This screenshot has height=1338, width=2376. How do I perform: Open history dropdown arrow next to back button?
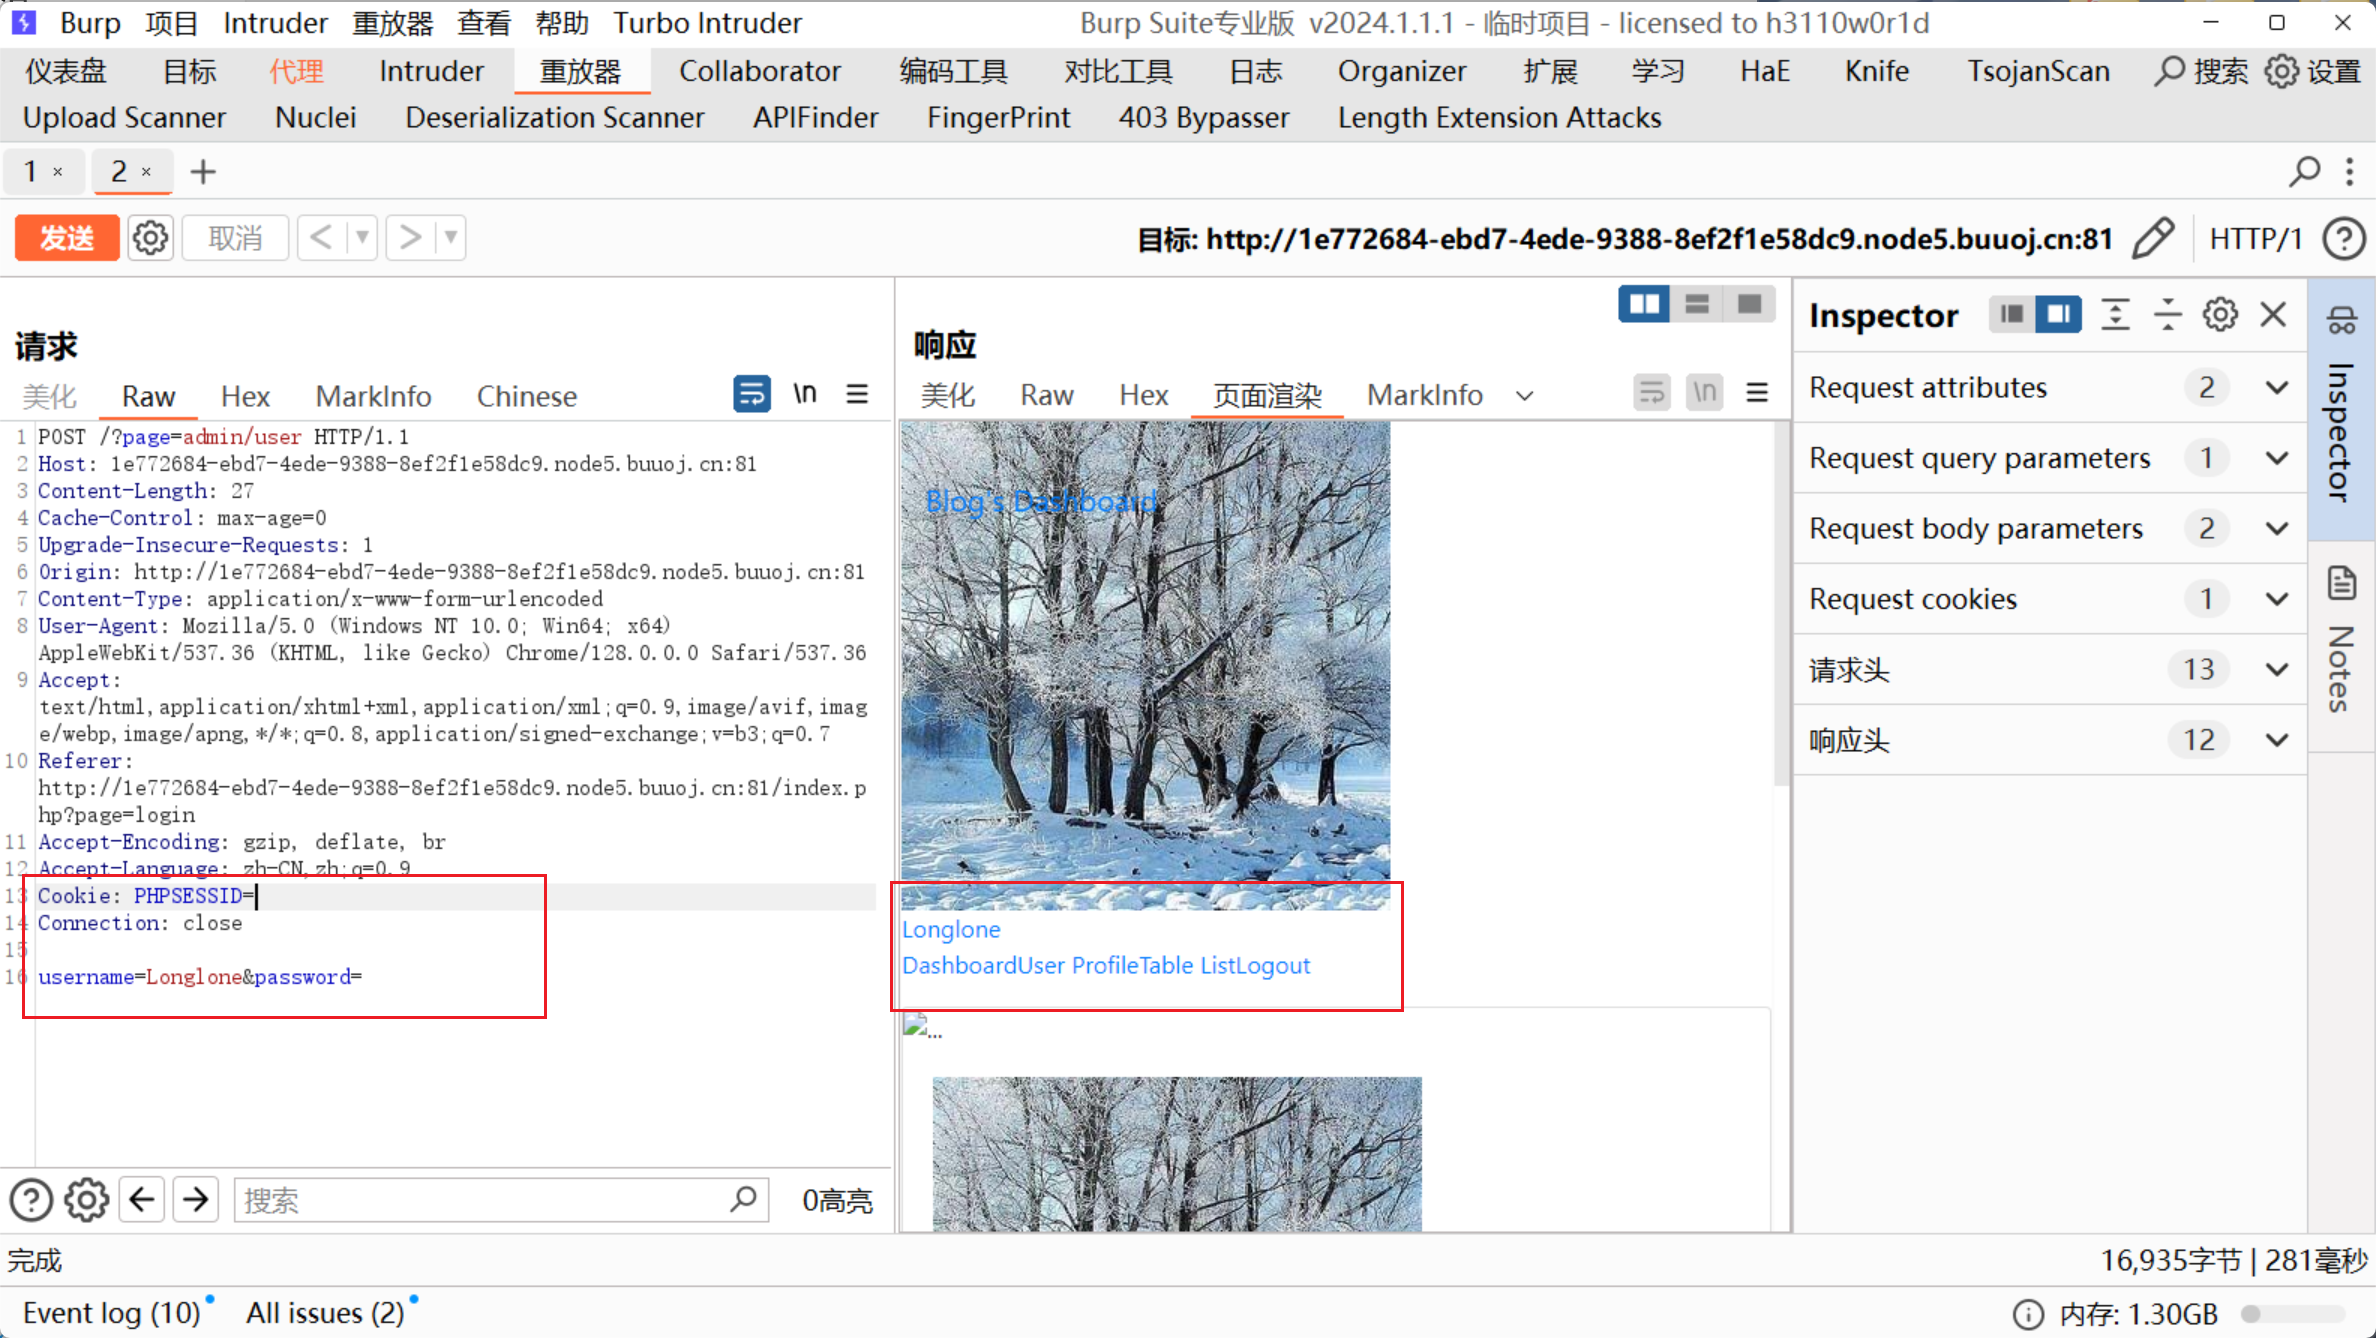(362, 238)
